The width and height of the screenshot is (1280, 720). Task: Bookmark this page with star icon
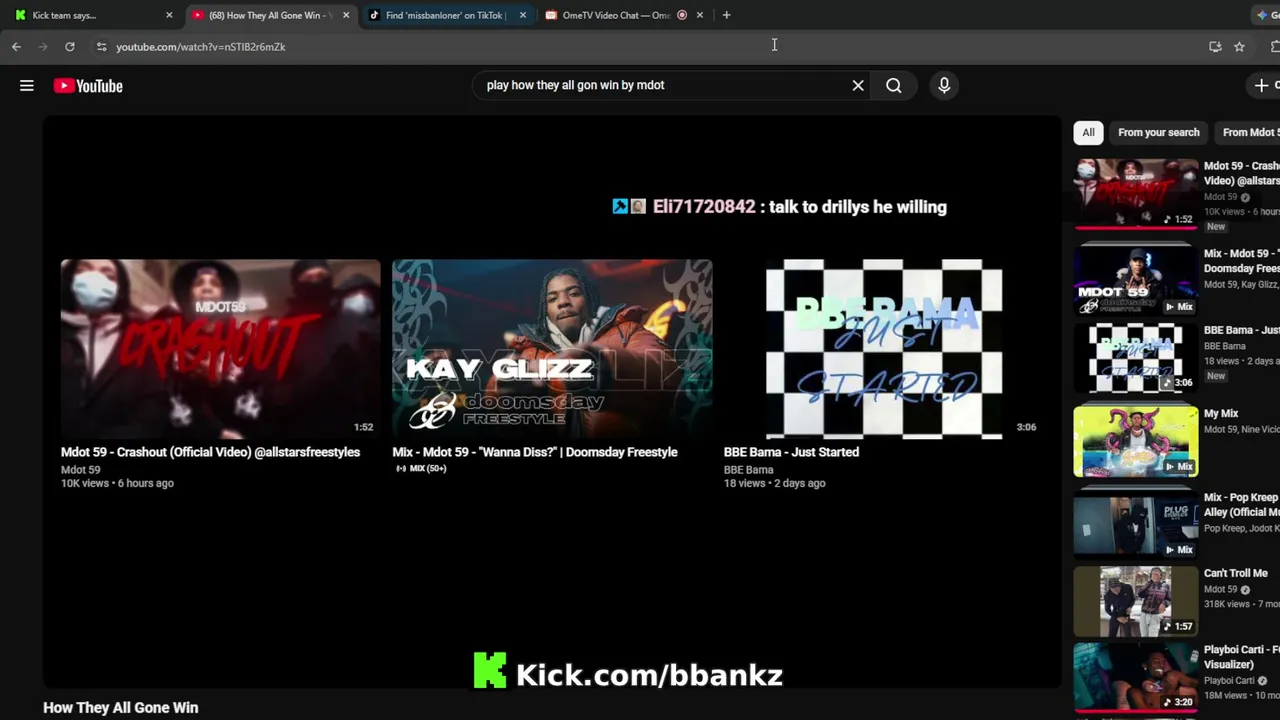pyautogui.click(x=1239, y=47)
